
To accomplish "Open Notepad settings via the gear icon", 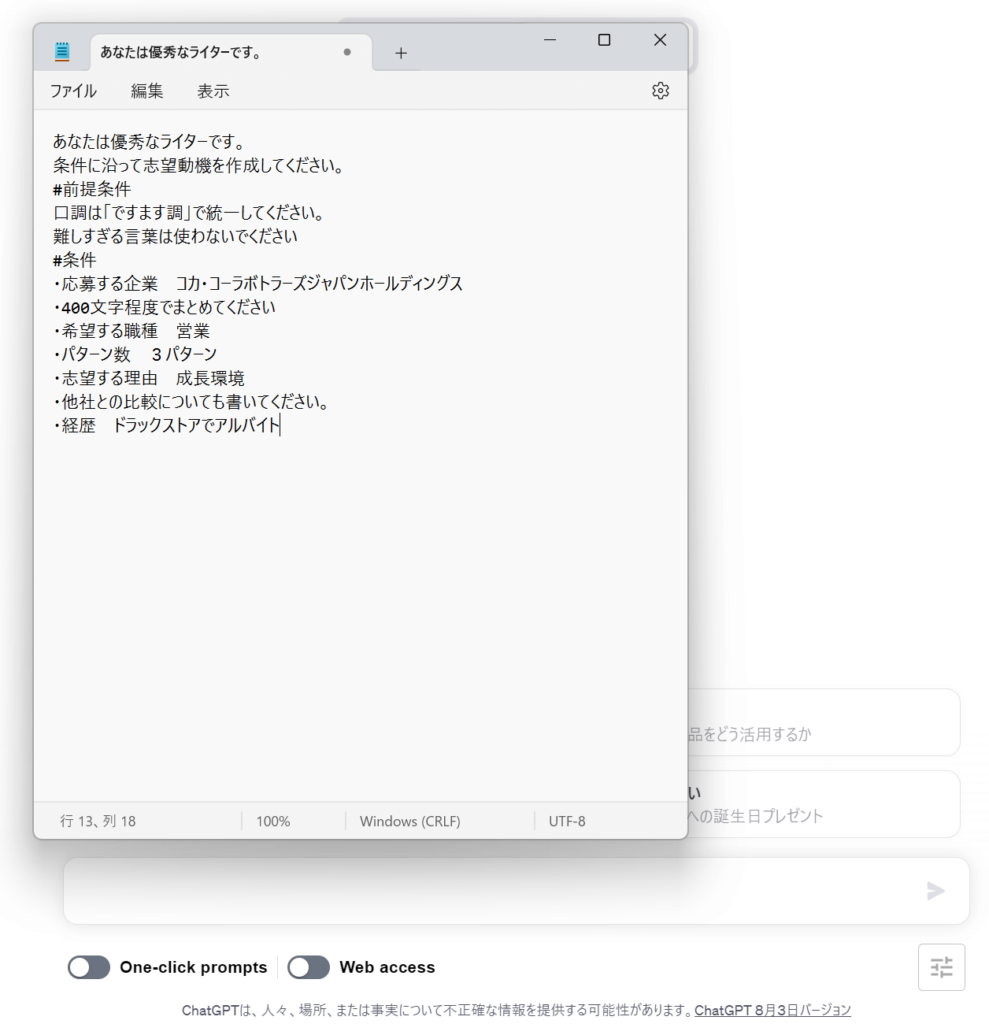I will [660, 91].
